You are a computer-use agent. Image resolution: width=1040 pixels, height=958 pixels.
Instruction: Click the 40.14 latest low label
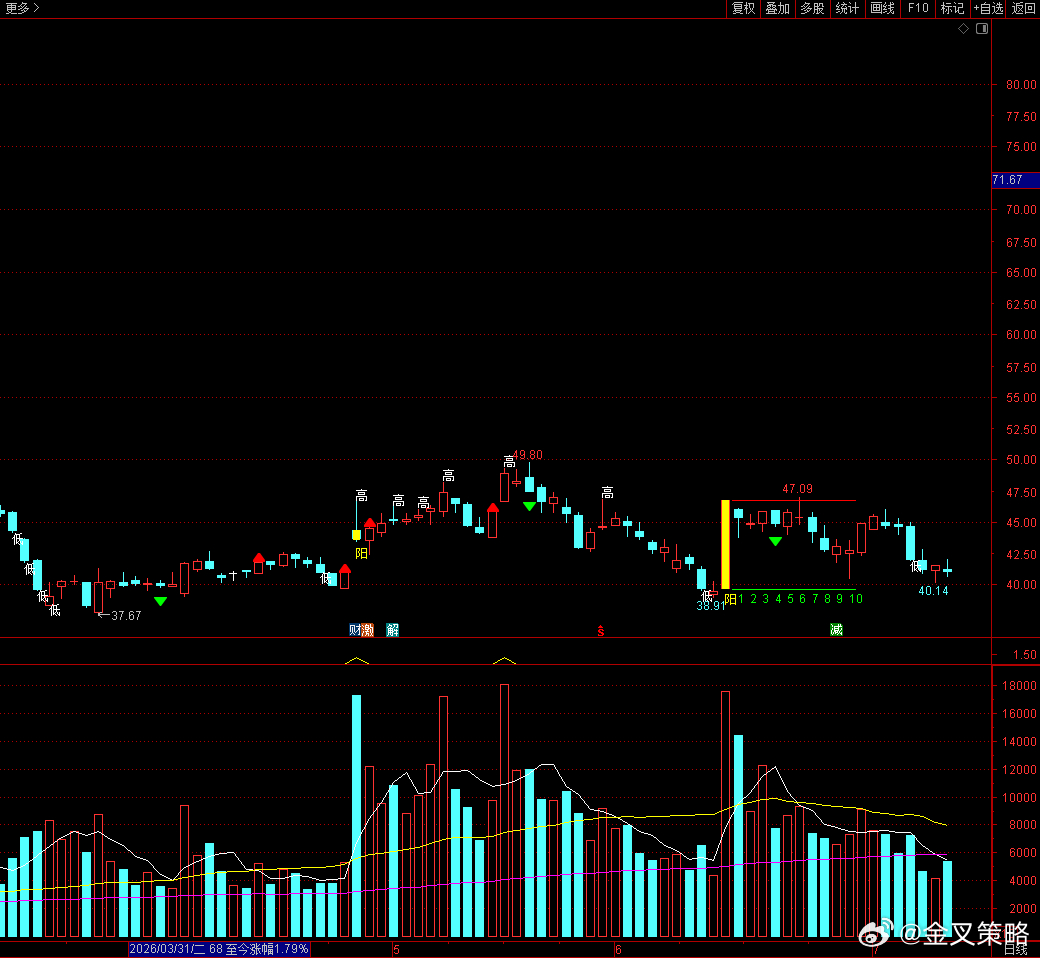(x=933, y=590)
